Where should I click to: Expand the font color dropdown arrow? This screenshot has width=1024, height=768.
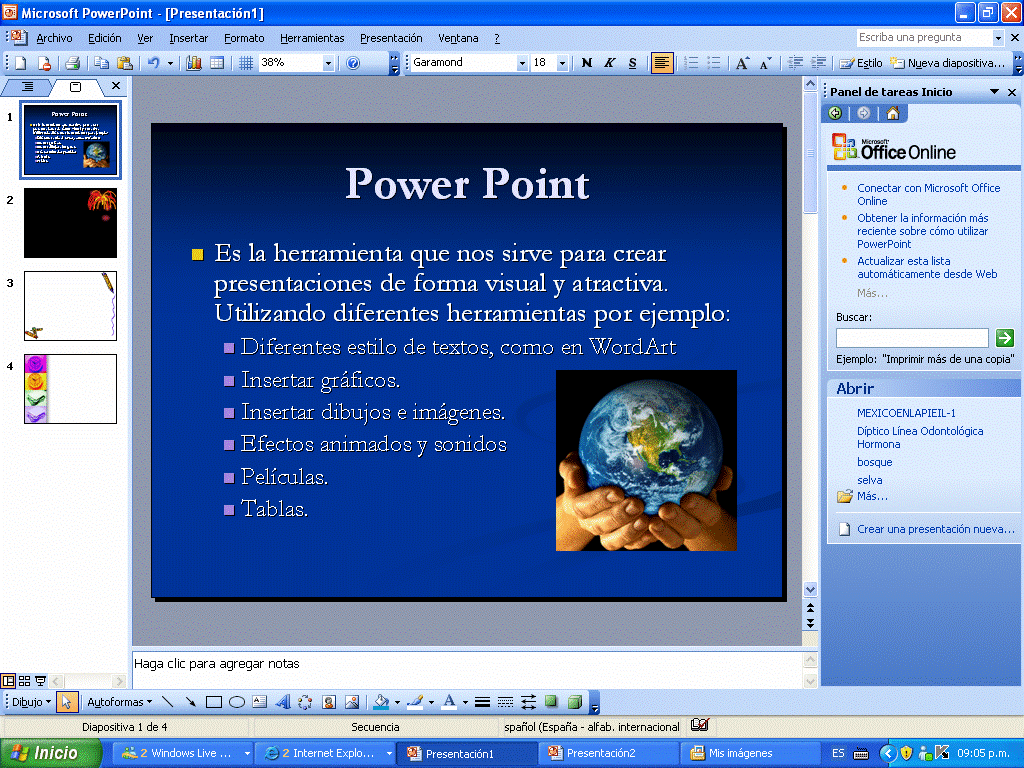[x=465, y=703]
